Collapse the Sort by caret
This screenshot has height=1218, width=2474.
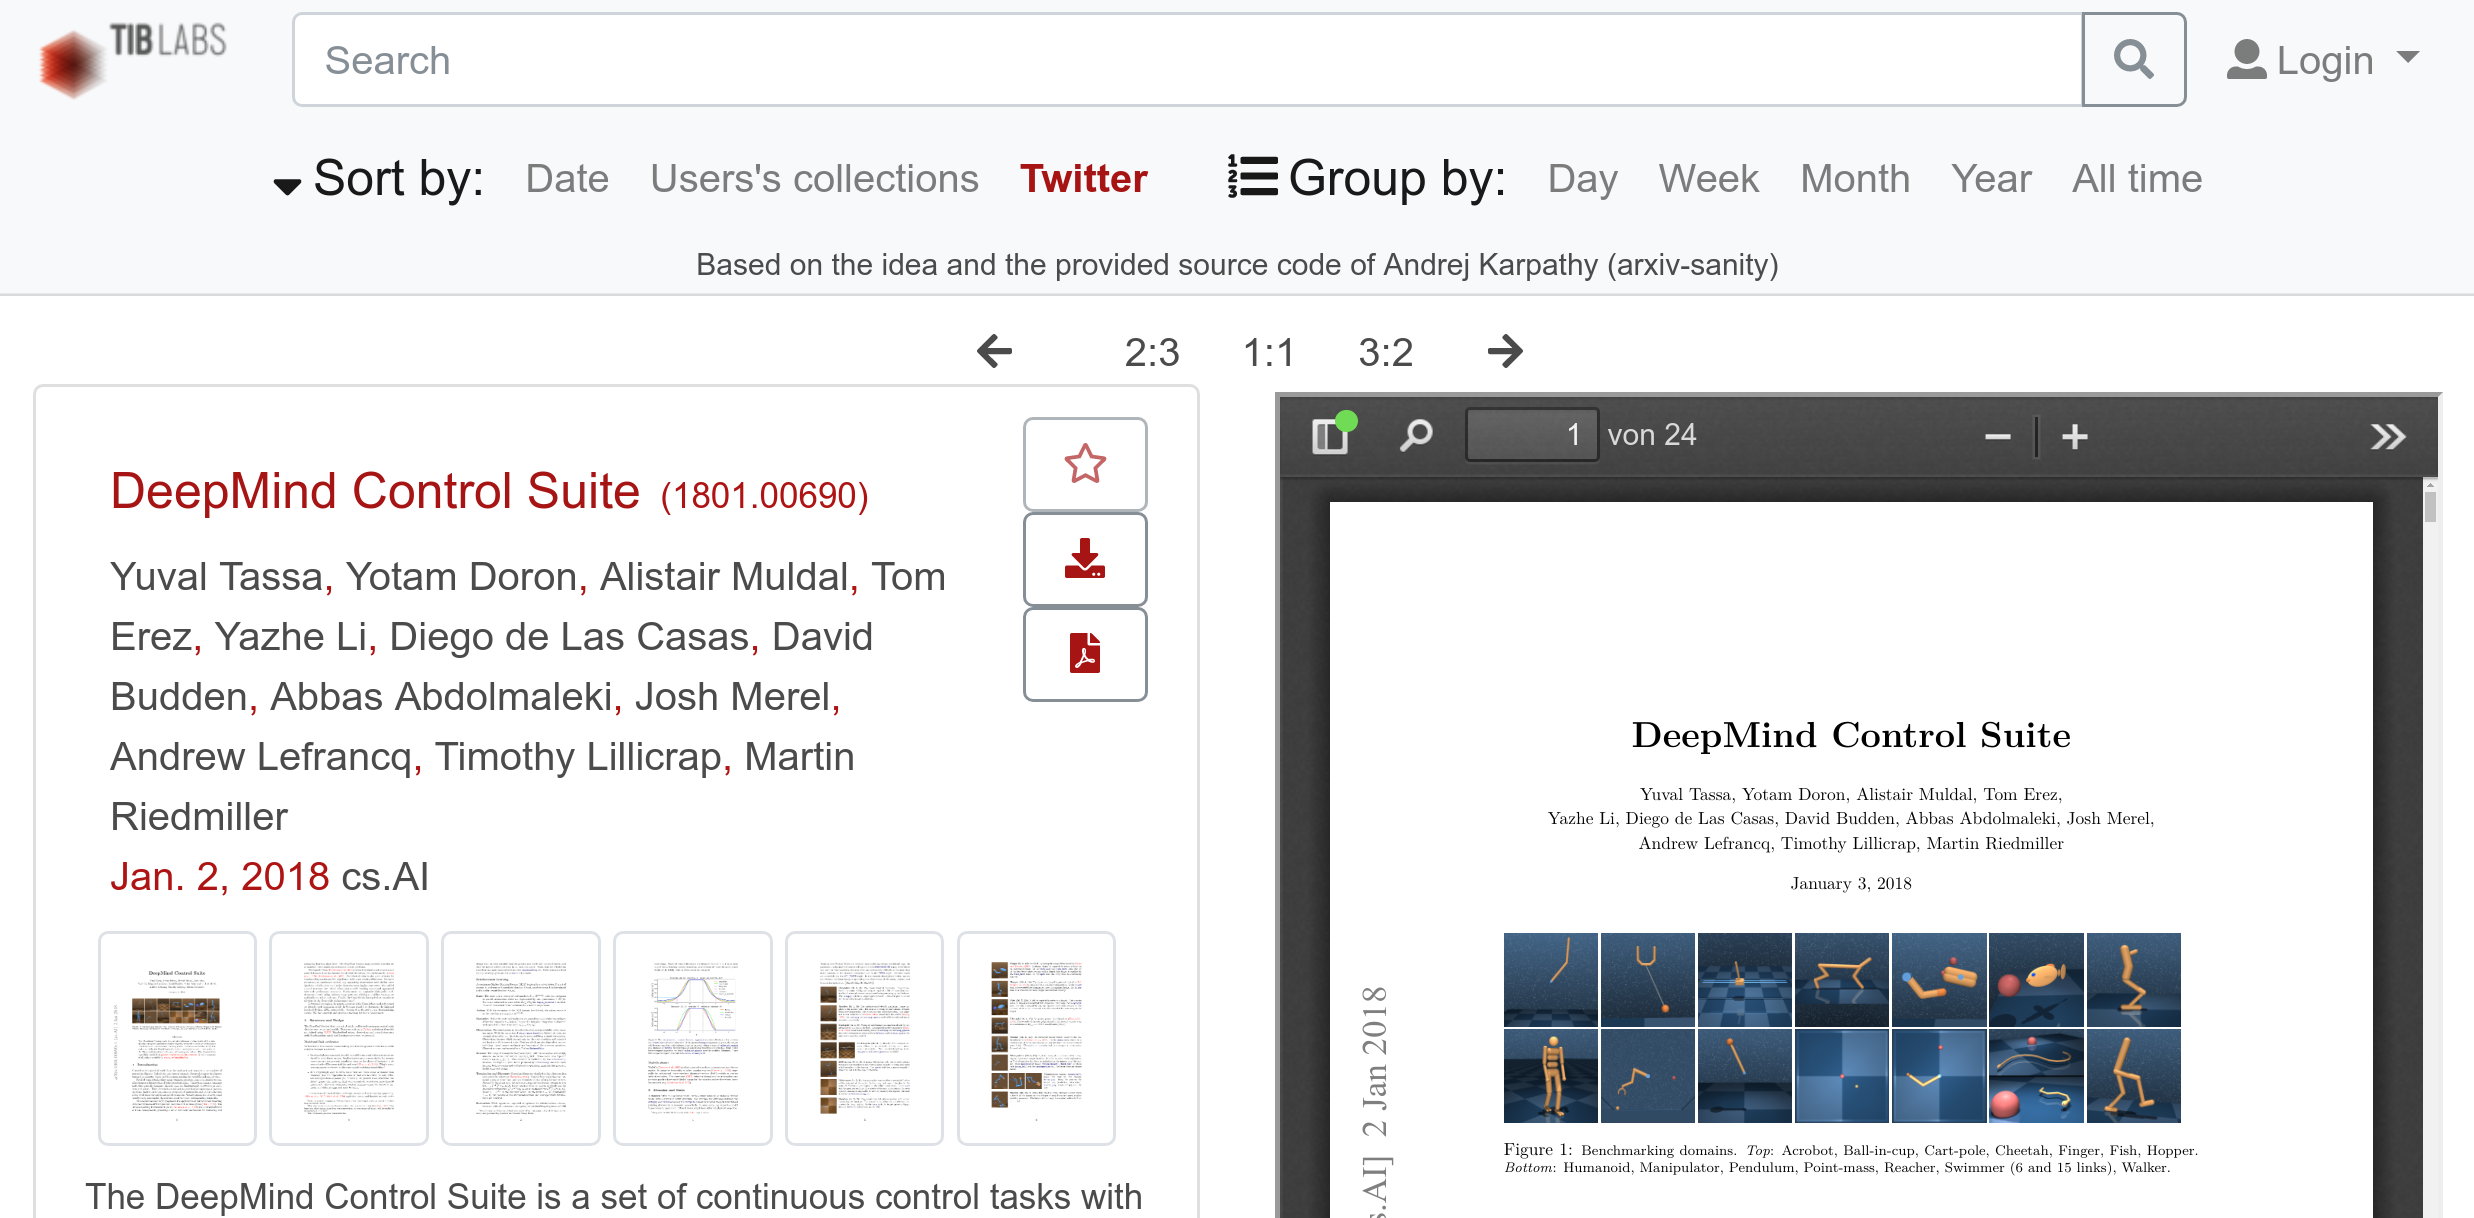(287, 185)
